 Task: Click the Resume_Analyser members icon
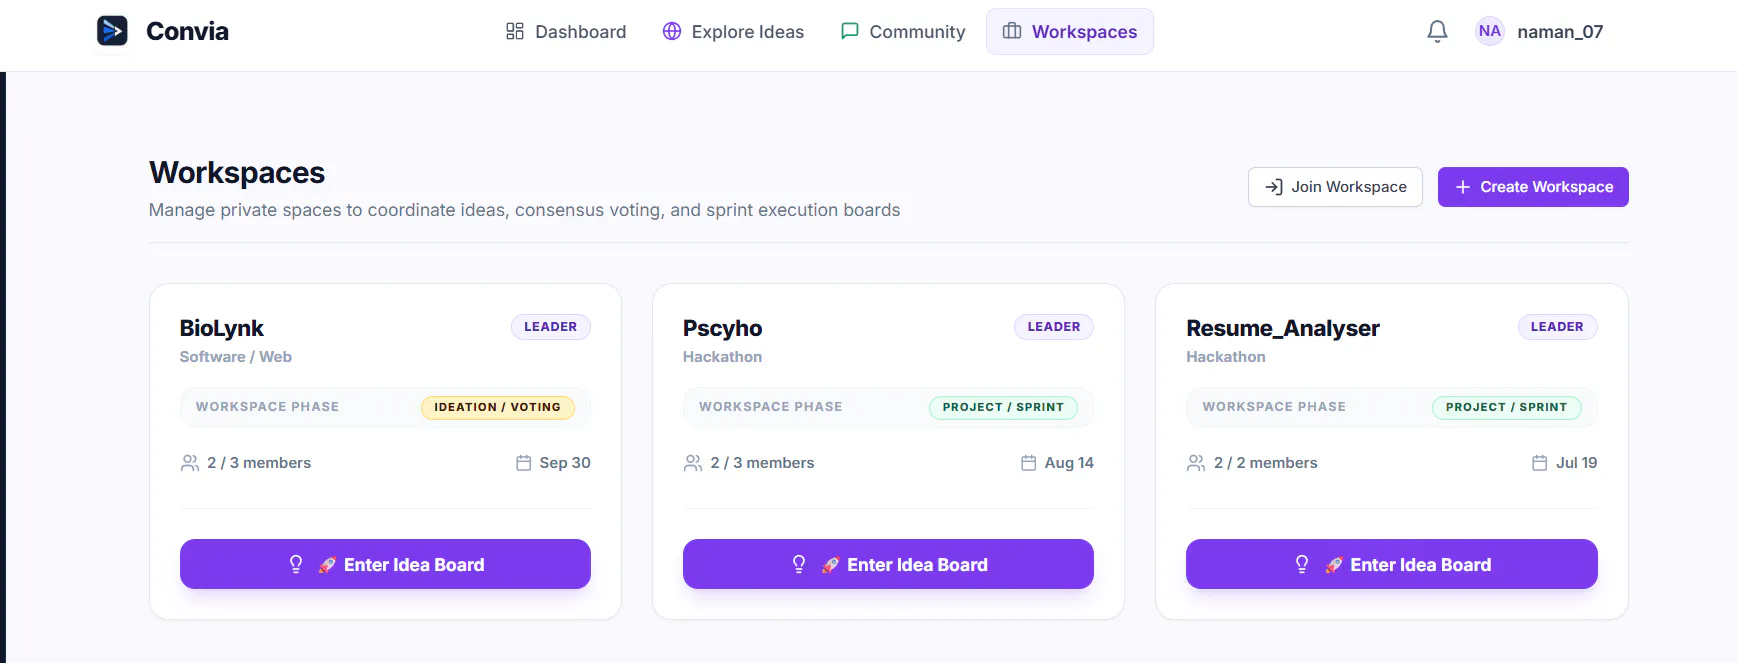coord(1196,463)
